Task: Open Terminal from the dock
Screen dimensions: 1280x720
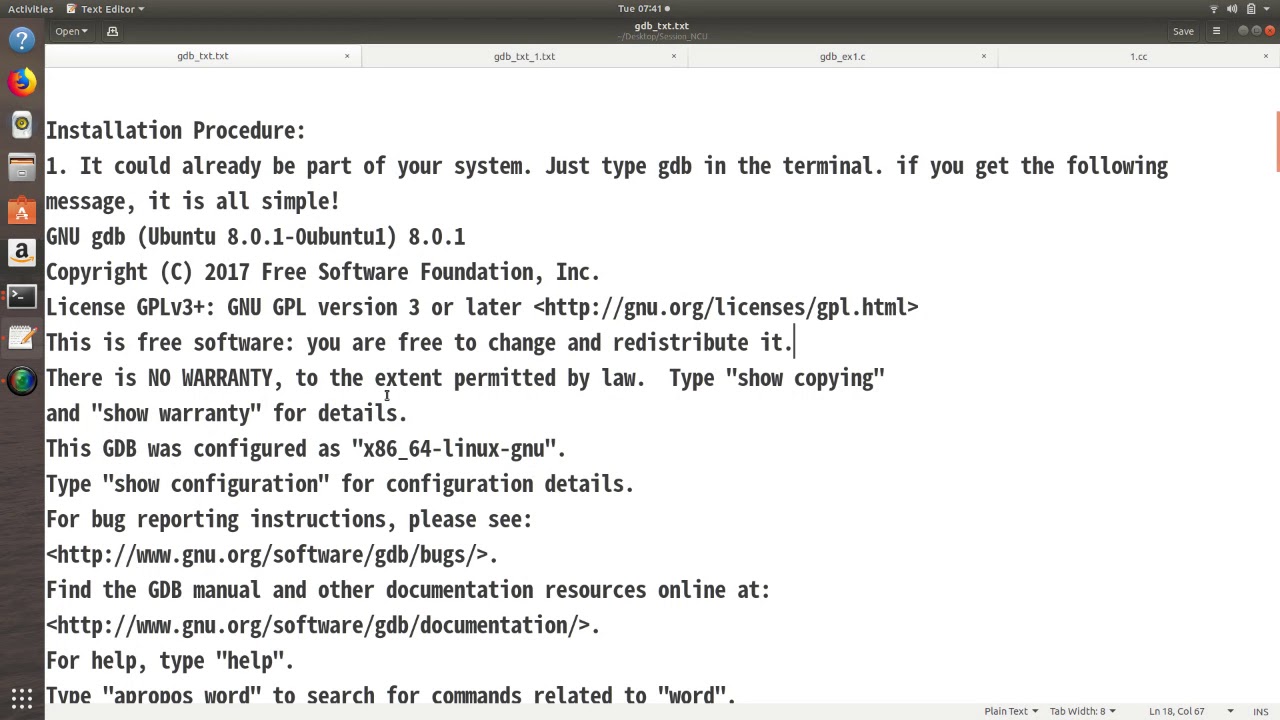Action: 22,296
